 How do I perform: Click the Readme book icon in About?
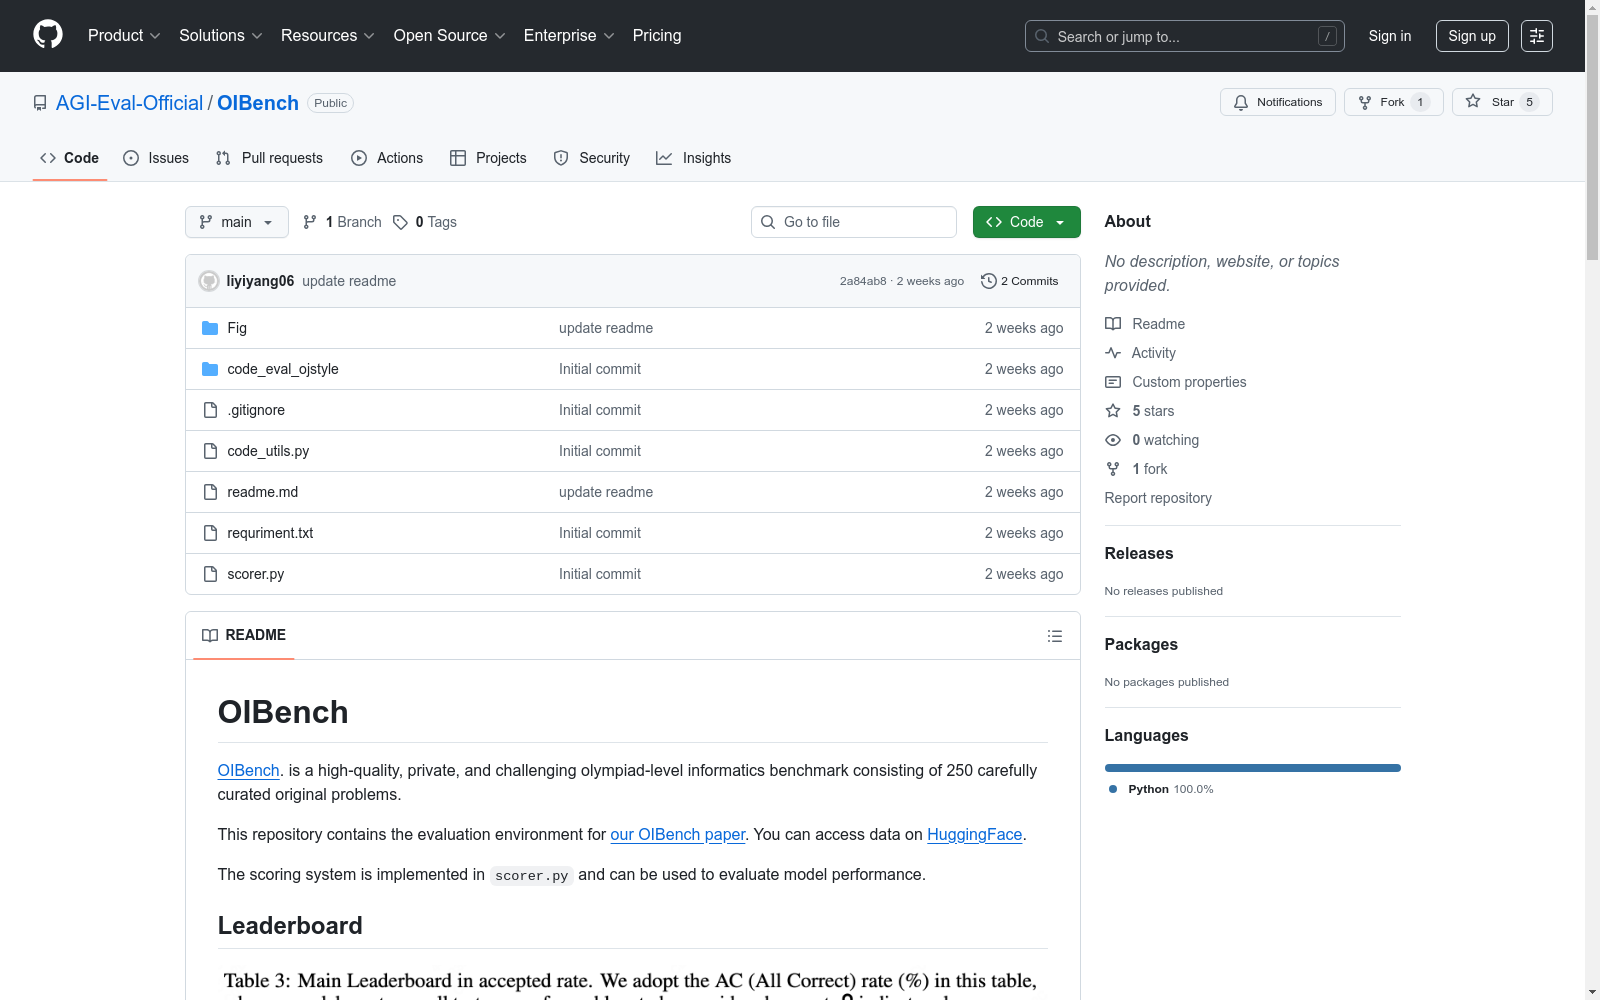[1113, 324]
